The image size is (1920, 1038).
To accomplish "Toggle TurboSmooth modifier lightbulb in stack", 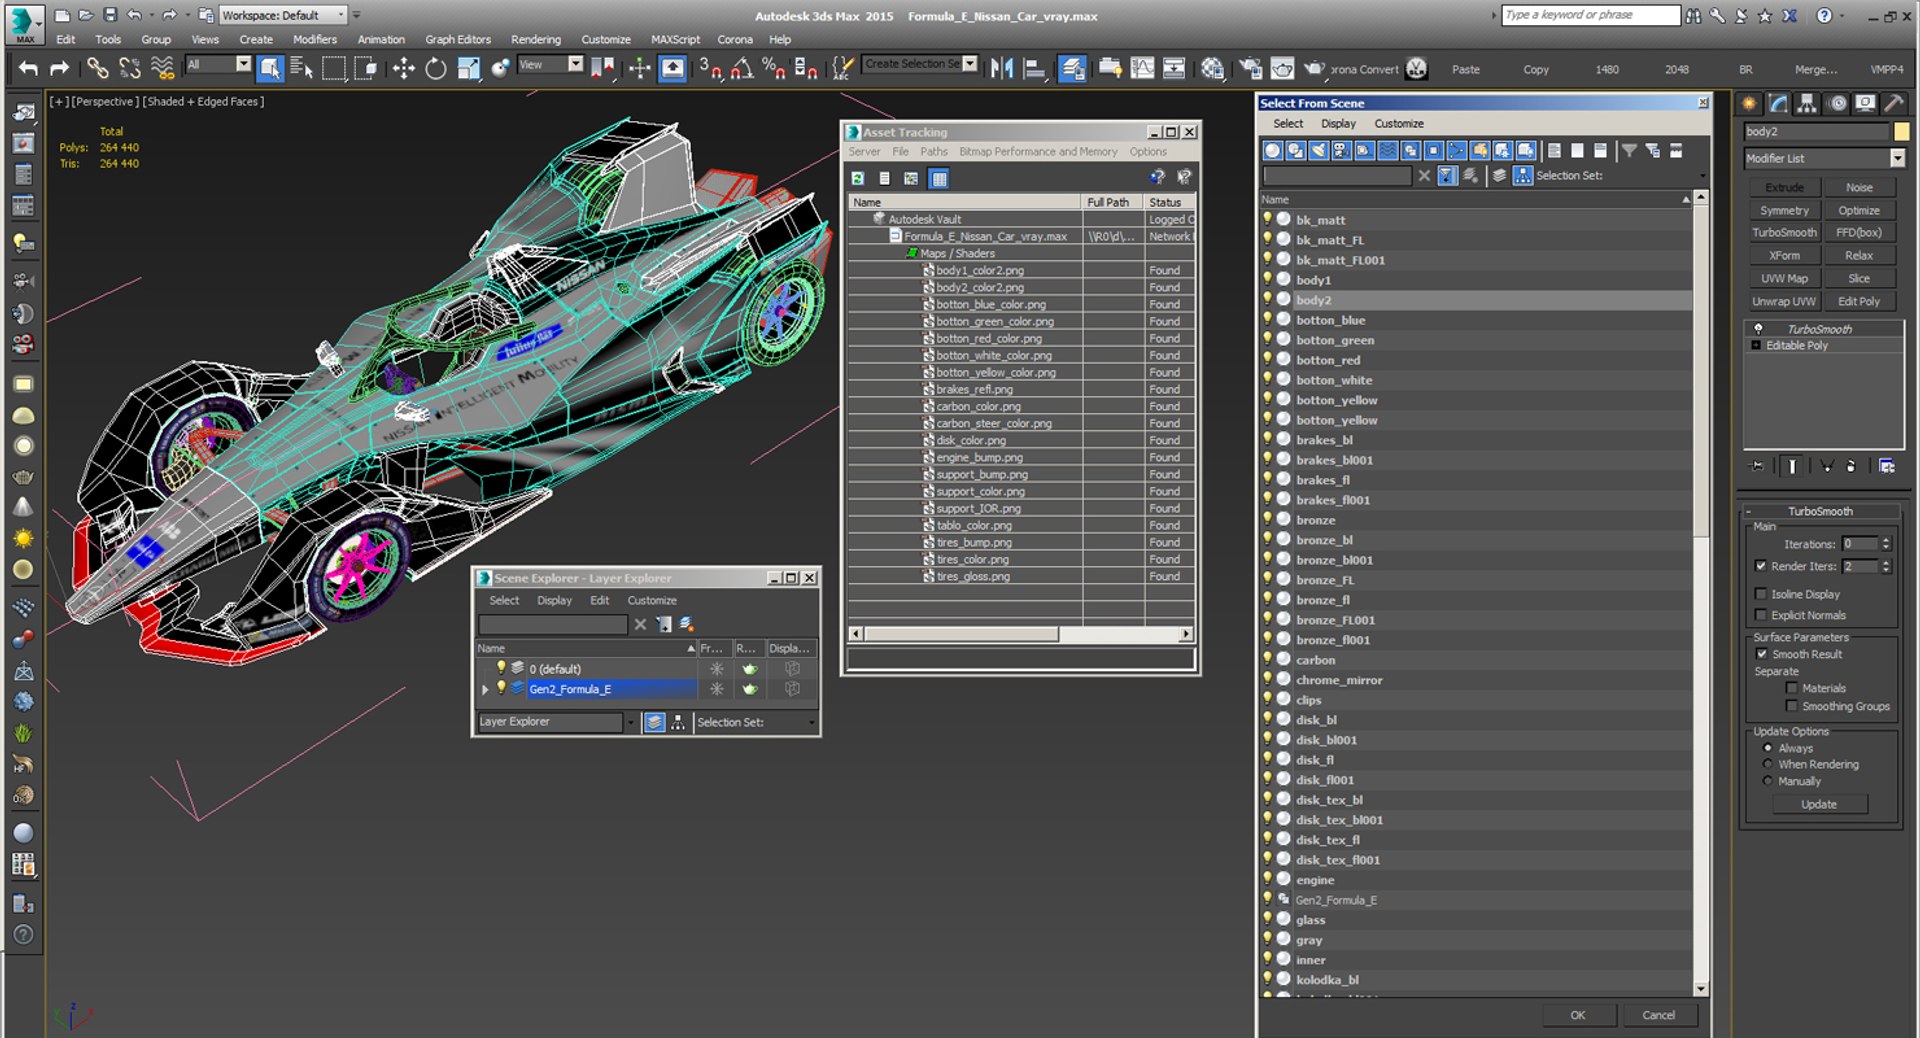I will tap(1758, 329).
